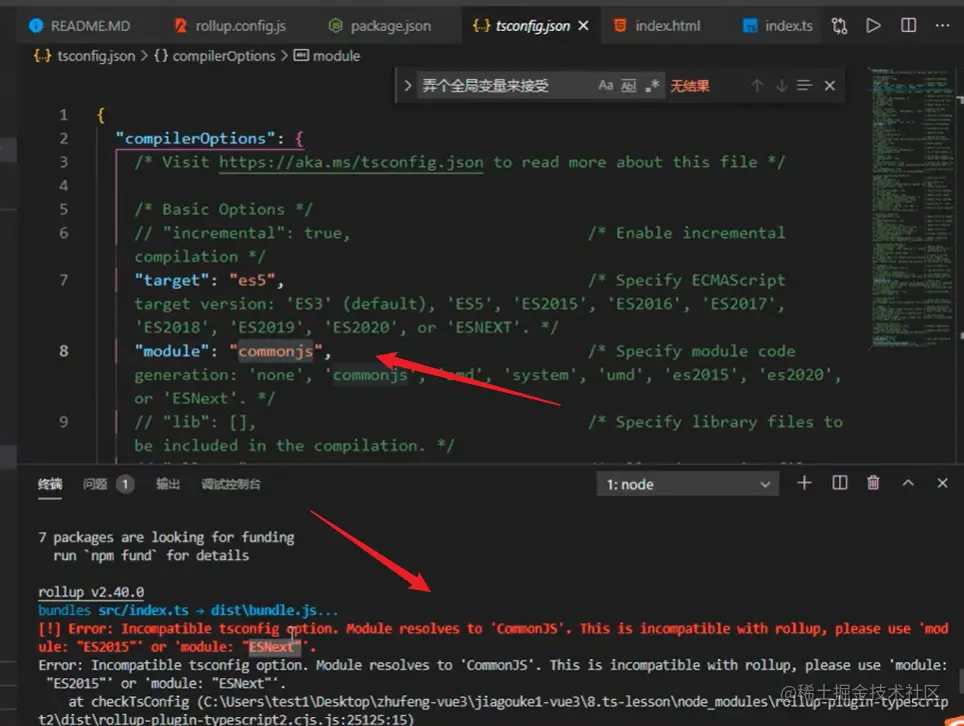The width and height of the screenshot is (964, 726).
Task: Split the terminal pane
Action: pos(839,483)
